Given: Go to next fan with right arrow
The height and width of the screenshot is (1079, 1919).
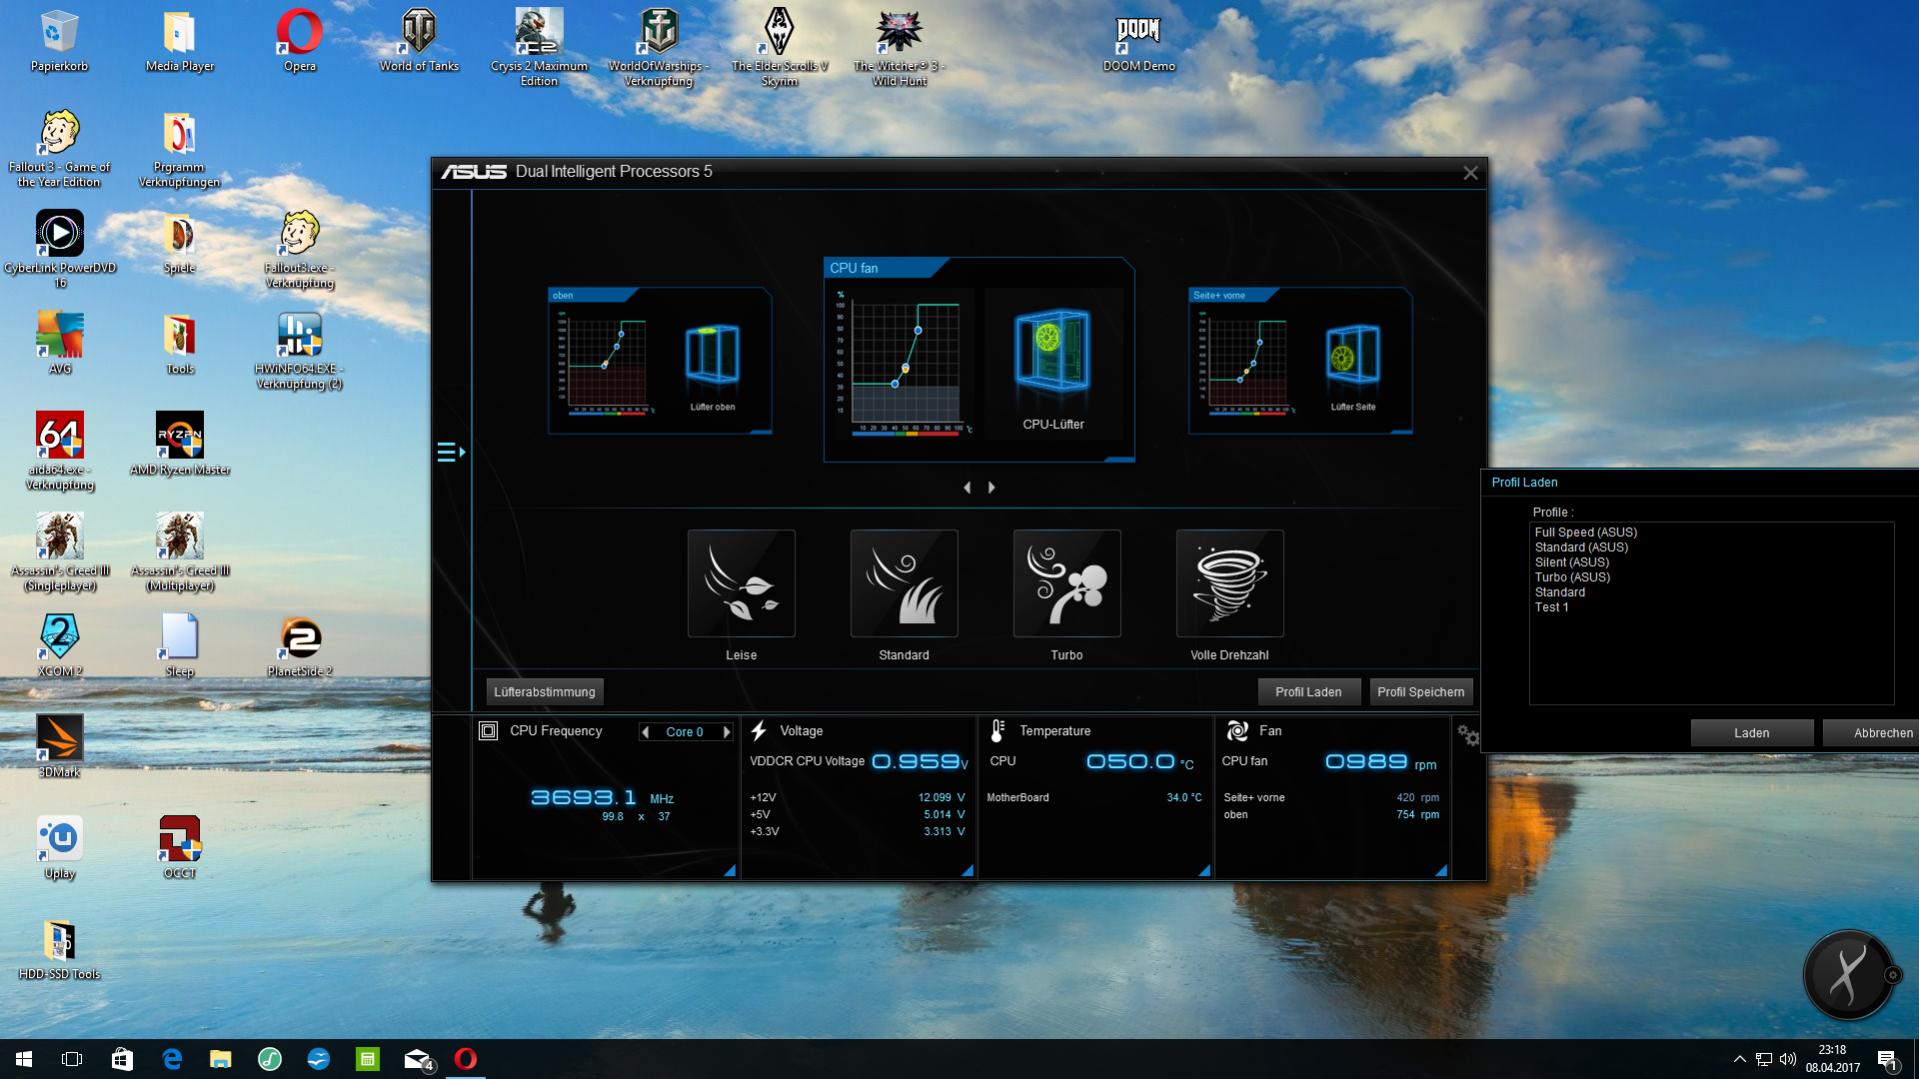Looking at the screenshot, I should tap(991, 487).
